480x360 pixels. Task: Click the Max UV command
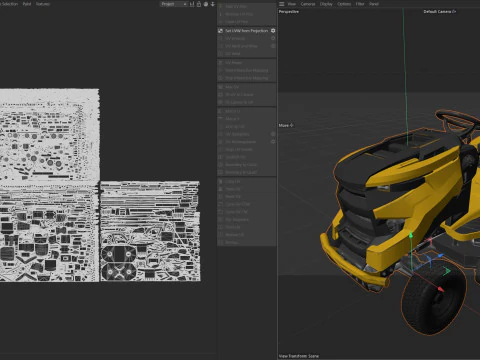click(232, 87)
